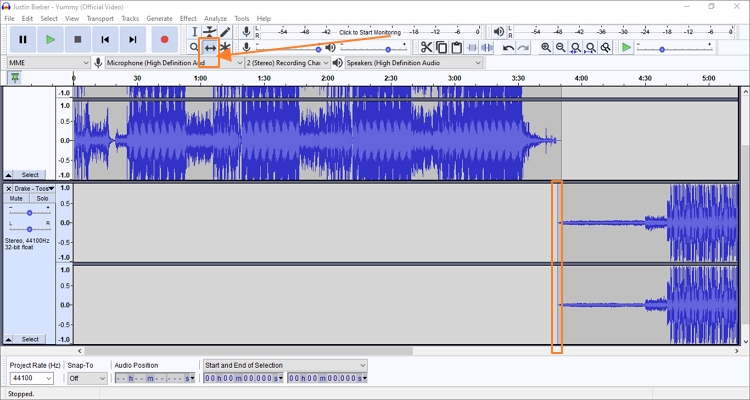This screenshot has height=400, width=750.
Task: Toggle the pinned play head icon
Action: click(x=15, y=78)
